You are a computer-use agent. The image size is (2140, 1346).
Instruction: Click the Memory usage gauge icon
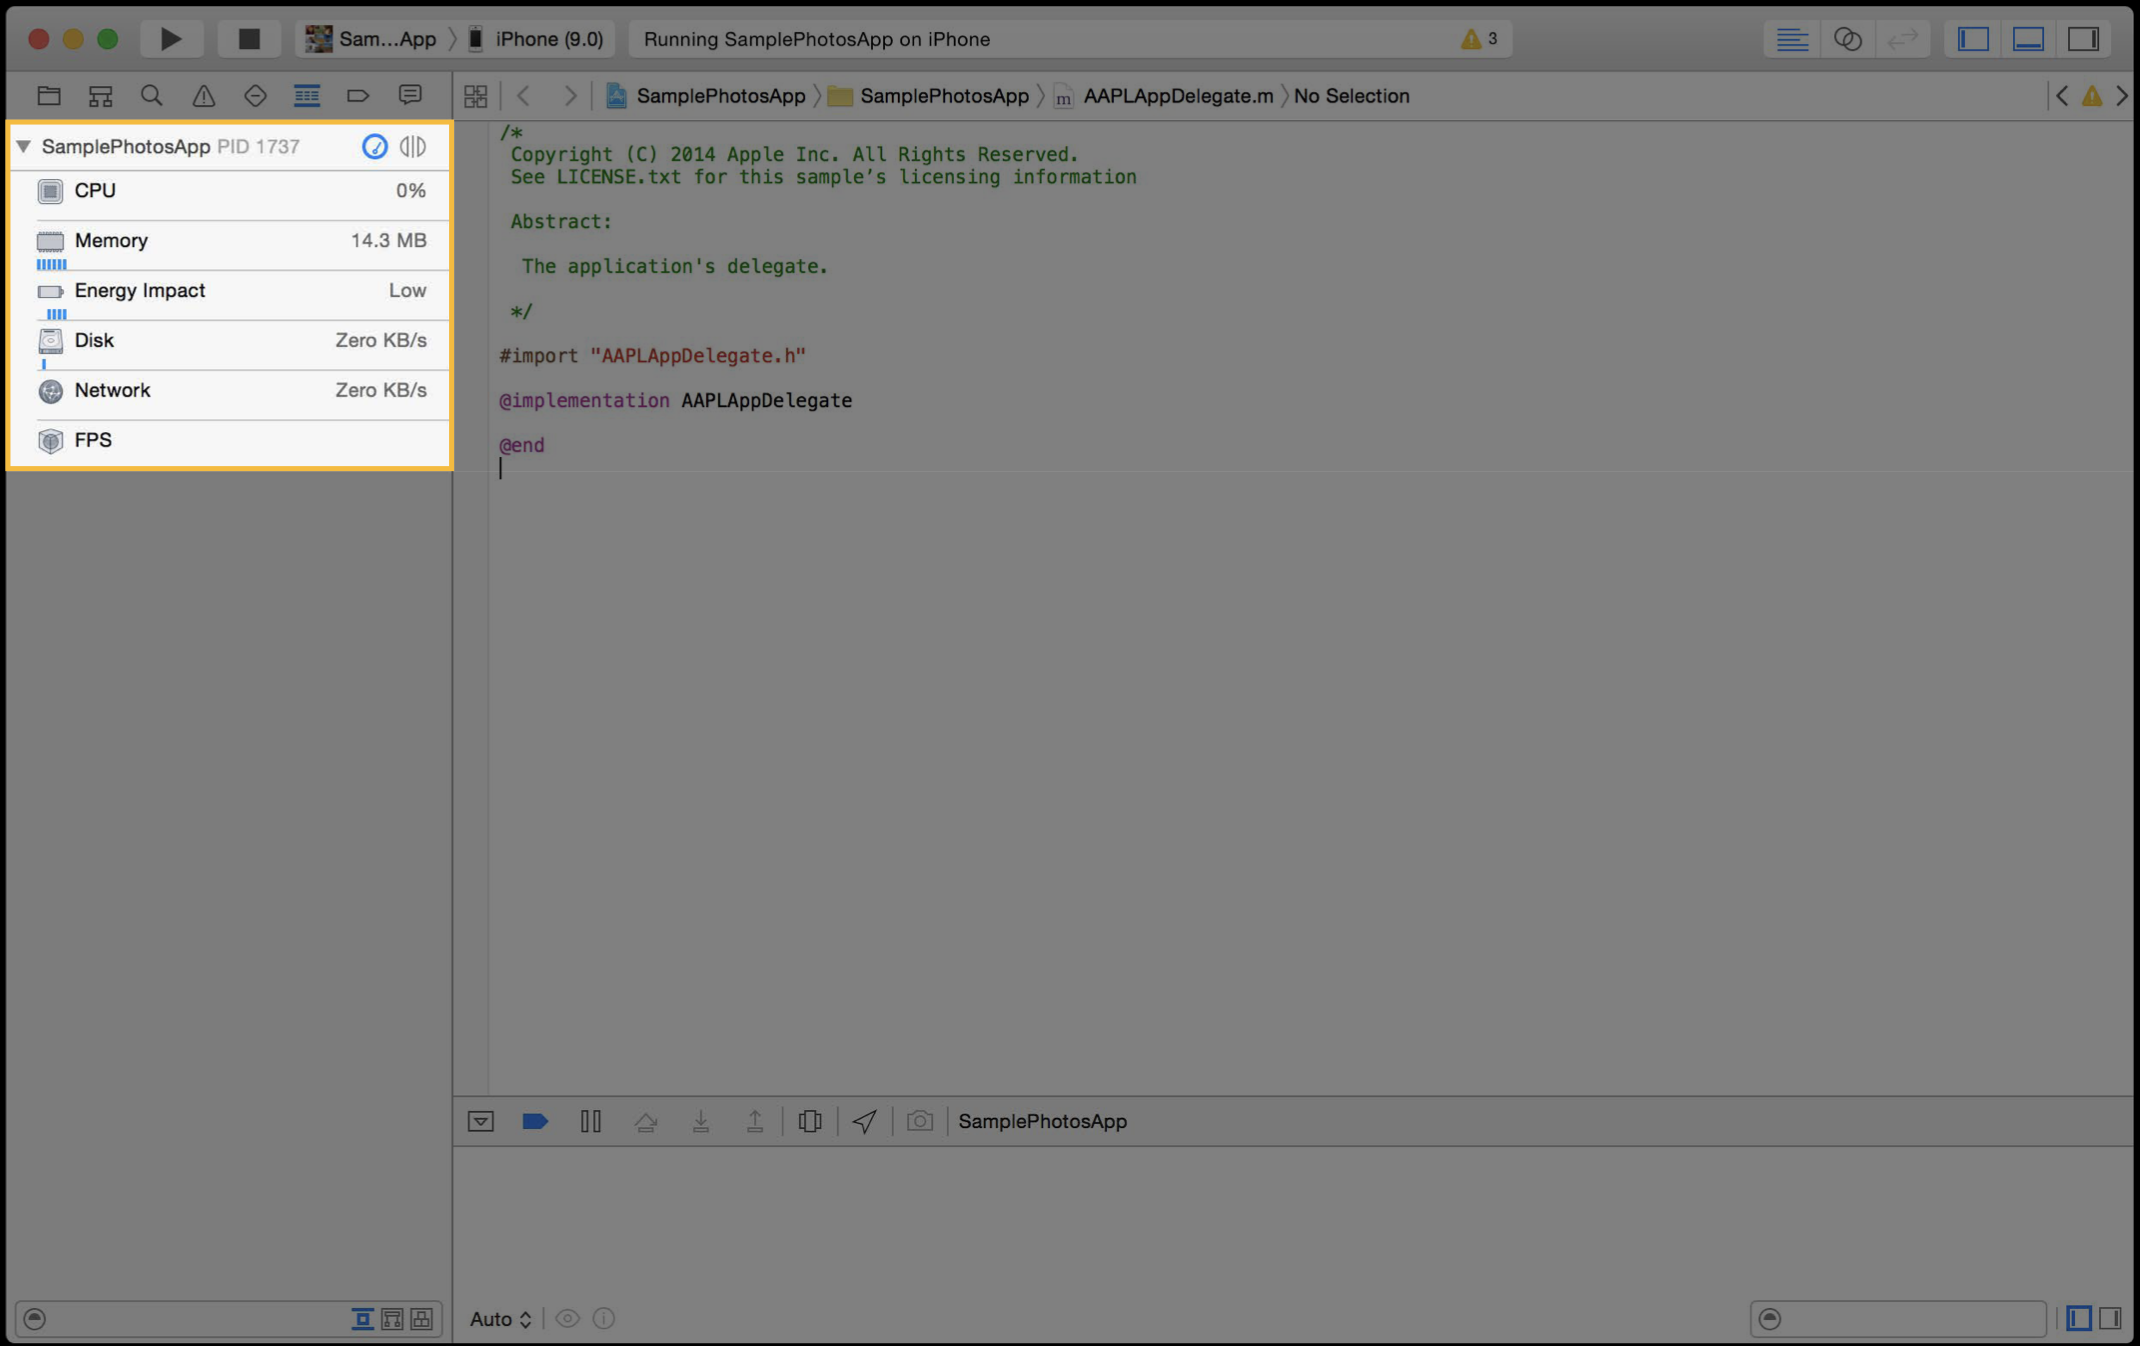(x=51, y=240)
